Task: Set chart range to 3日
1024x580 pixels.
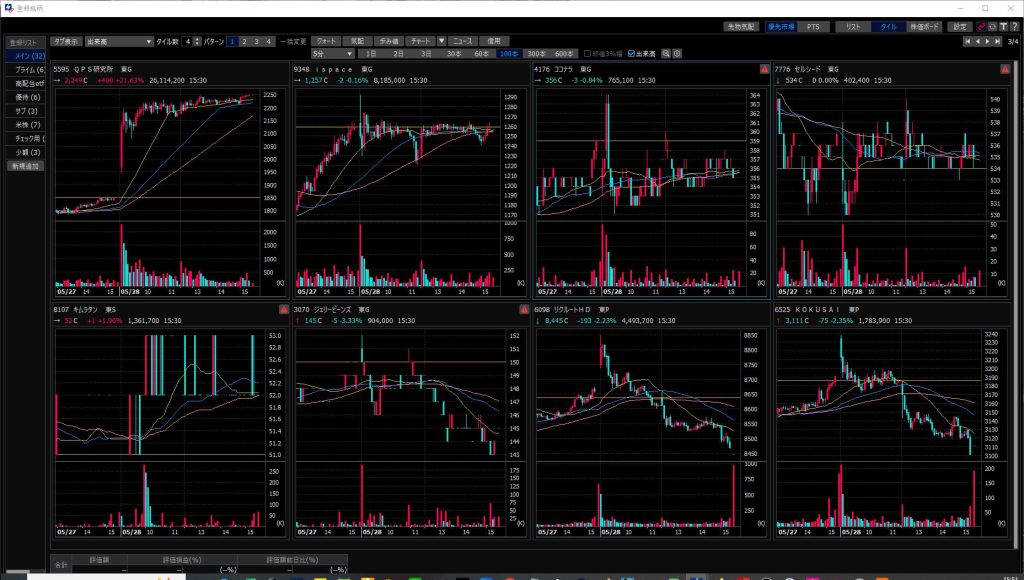Action: pos(426,54)
